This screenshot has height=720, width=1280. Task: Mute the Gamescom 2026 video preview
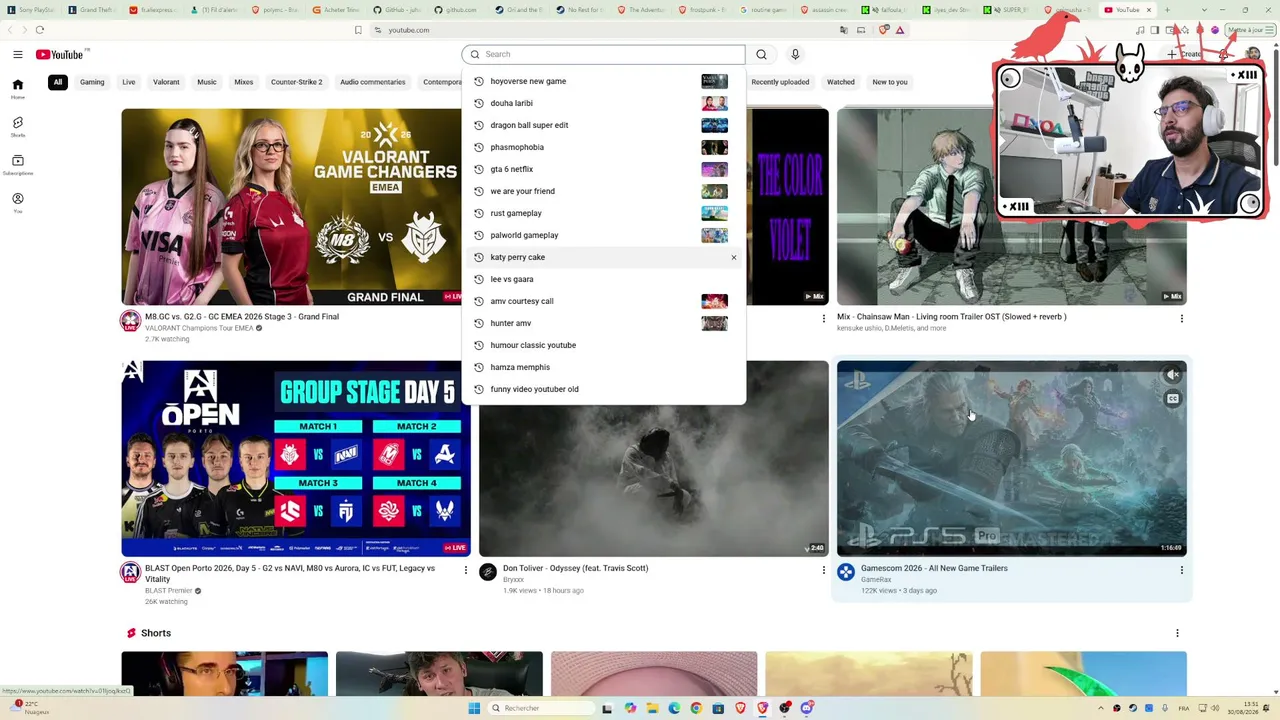tap(1173, 374)
